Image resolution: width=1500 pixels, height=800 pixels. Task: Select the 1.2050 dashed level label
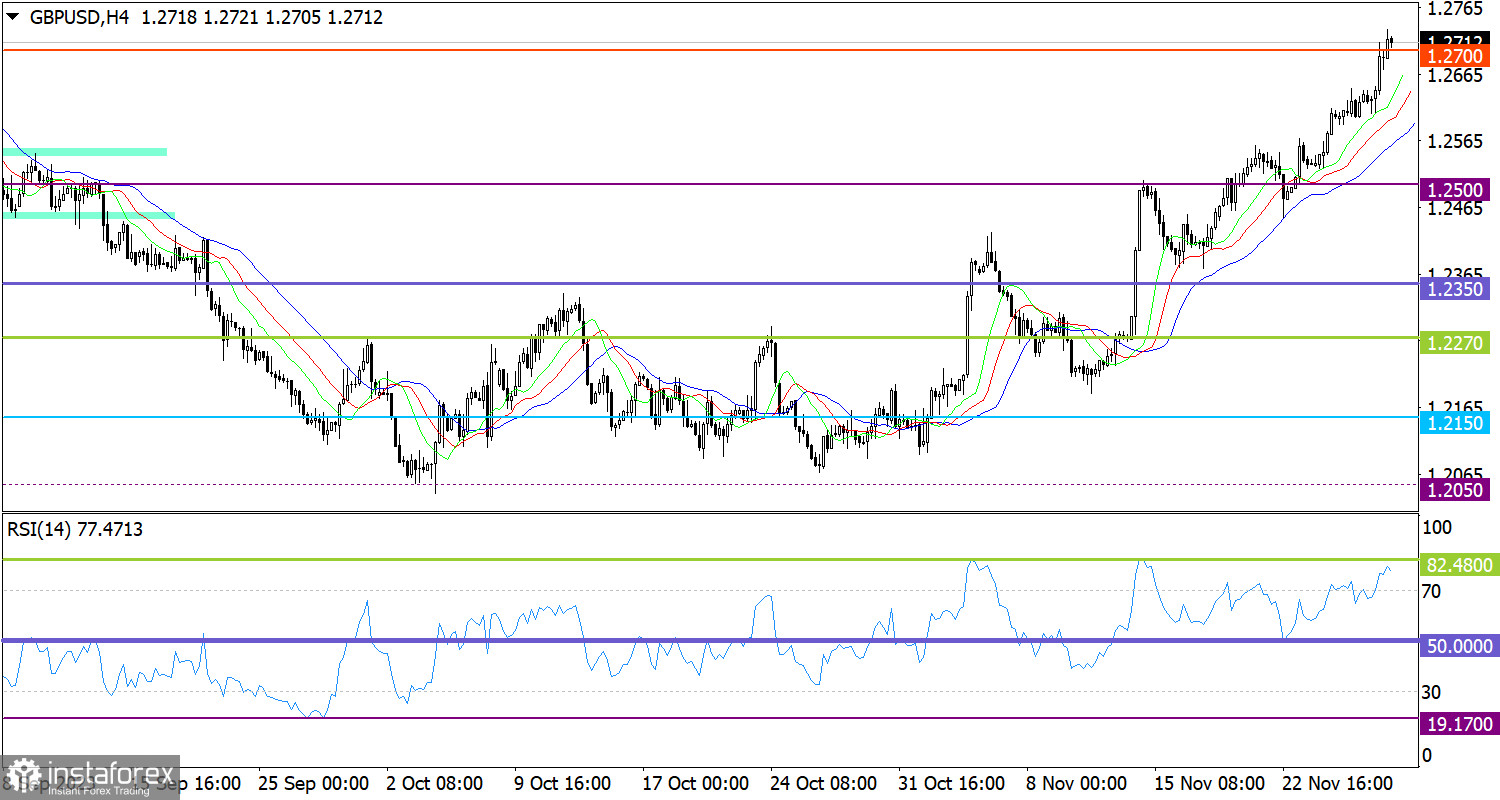pos(1454,490)
